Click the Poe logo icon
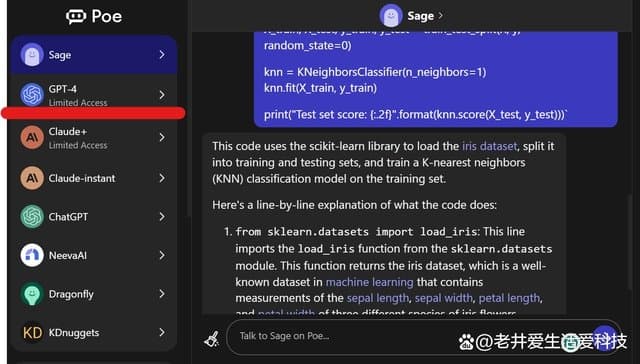This screenshot has height=364, width=640. click(x=76, y=16)
